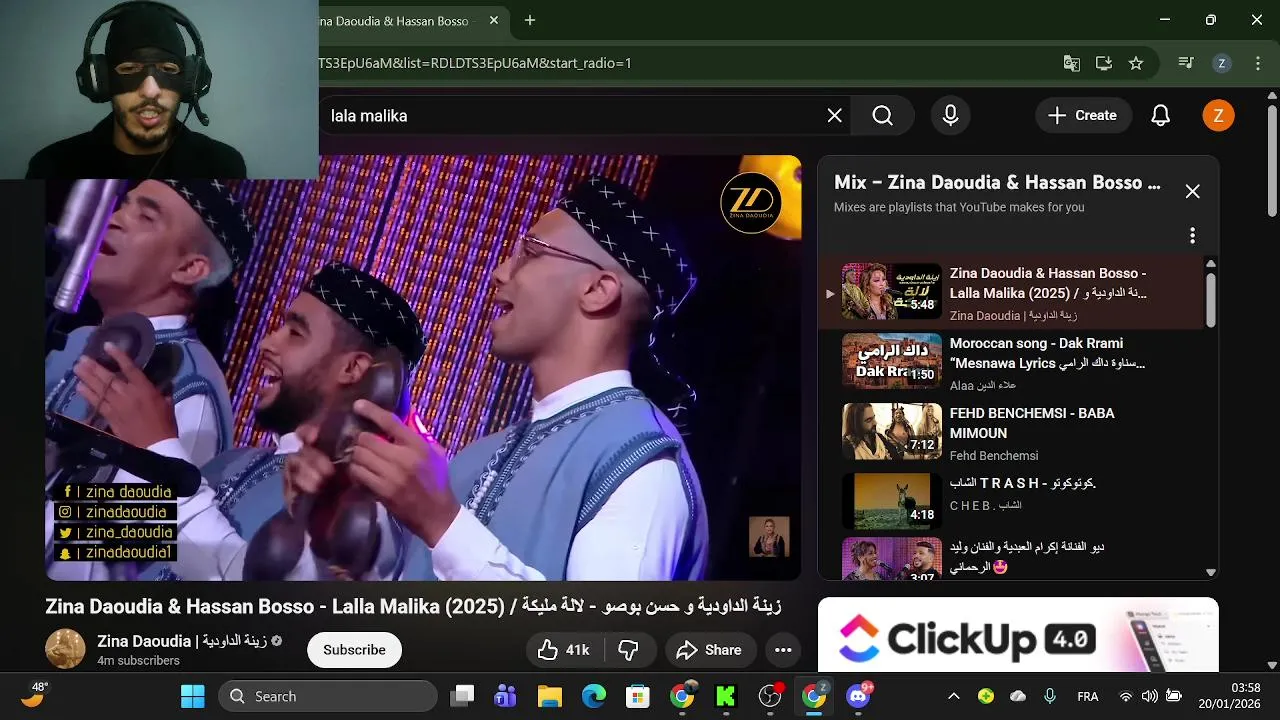Viewport: 1280px width, 720px height.
Task: Click the install app icon in address bar
Action: coord(1104,63)
